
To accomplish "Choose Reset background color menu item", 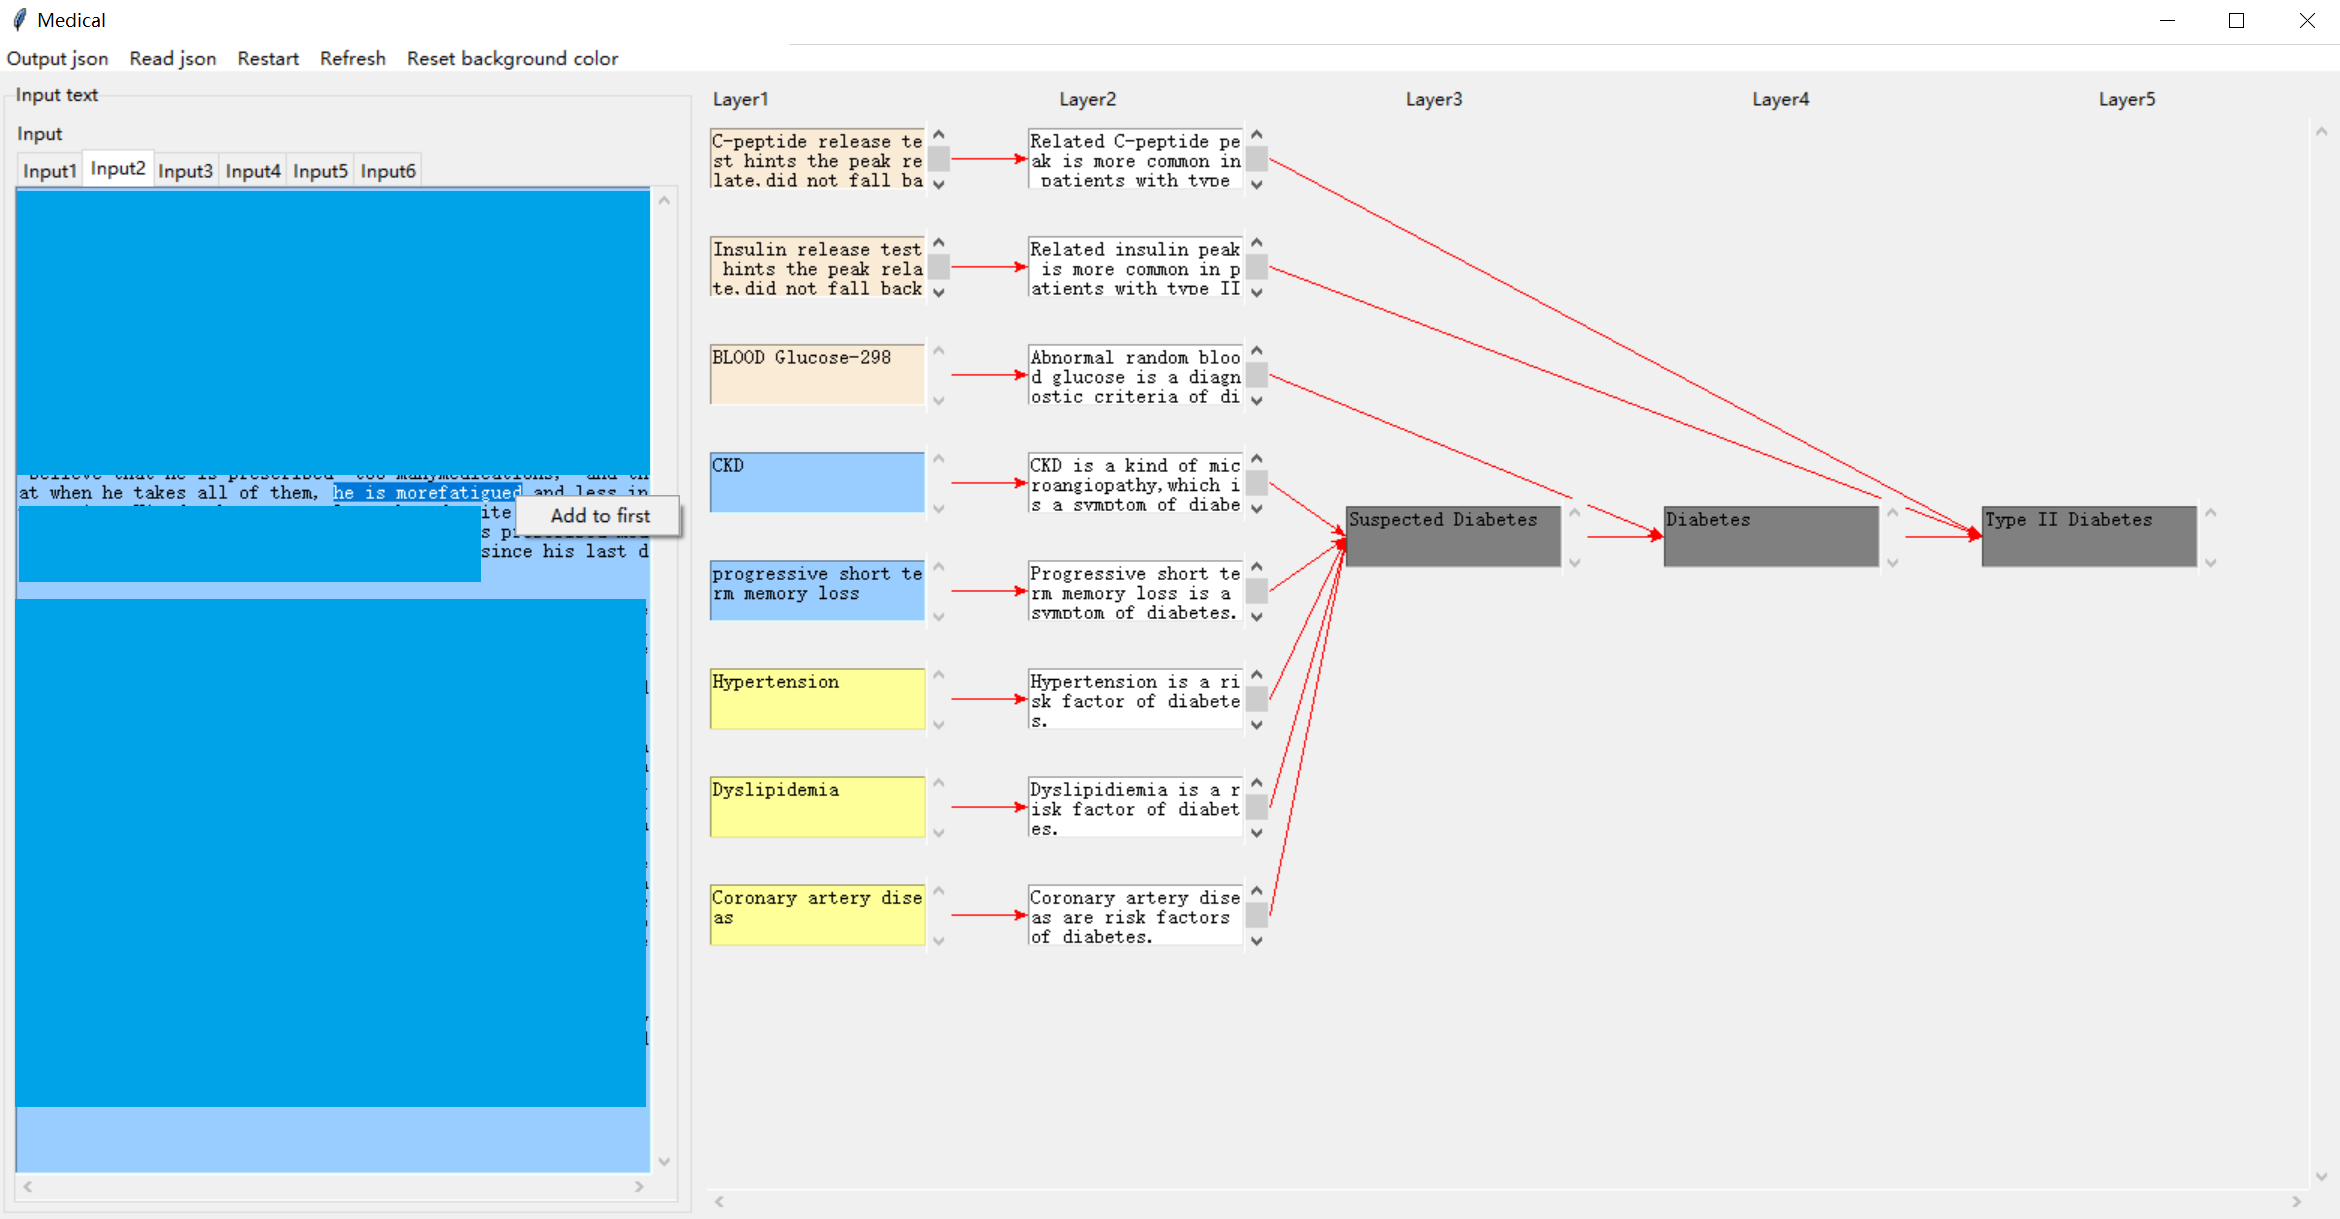I will tap(511, 58).
